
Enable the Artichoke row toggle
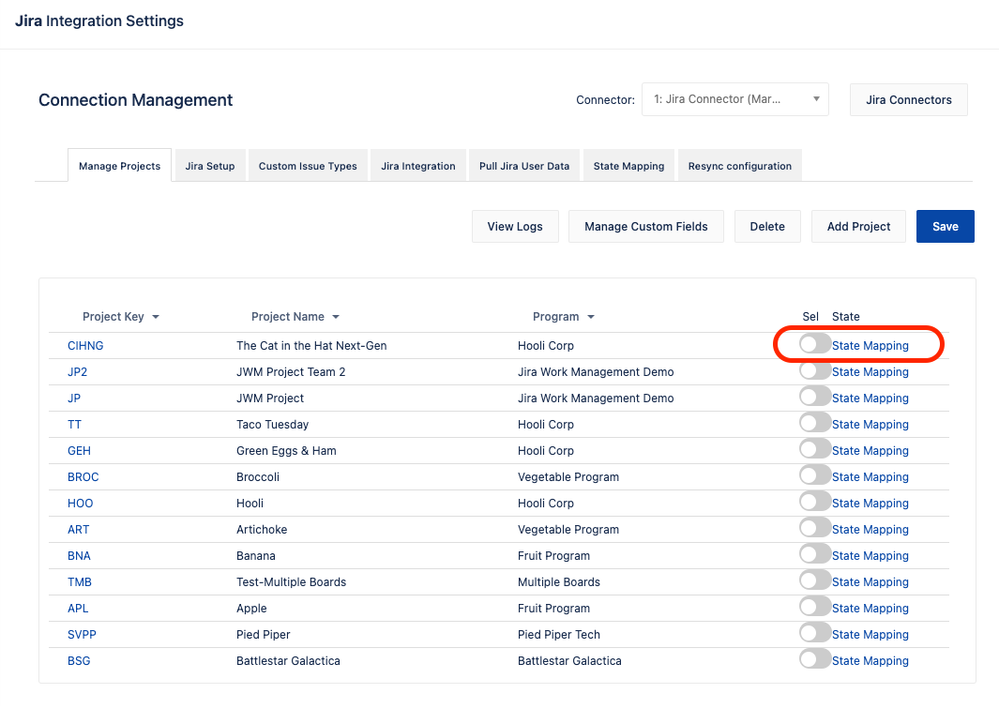click(815, 528)
